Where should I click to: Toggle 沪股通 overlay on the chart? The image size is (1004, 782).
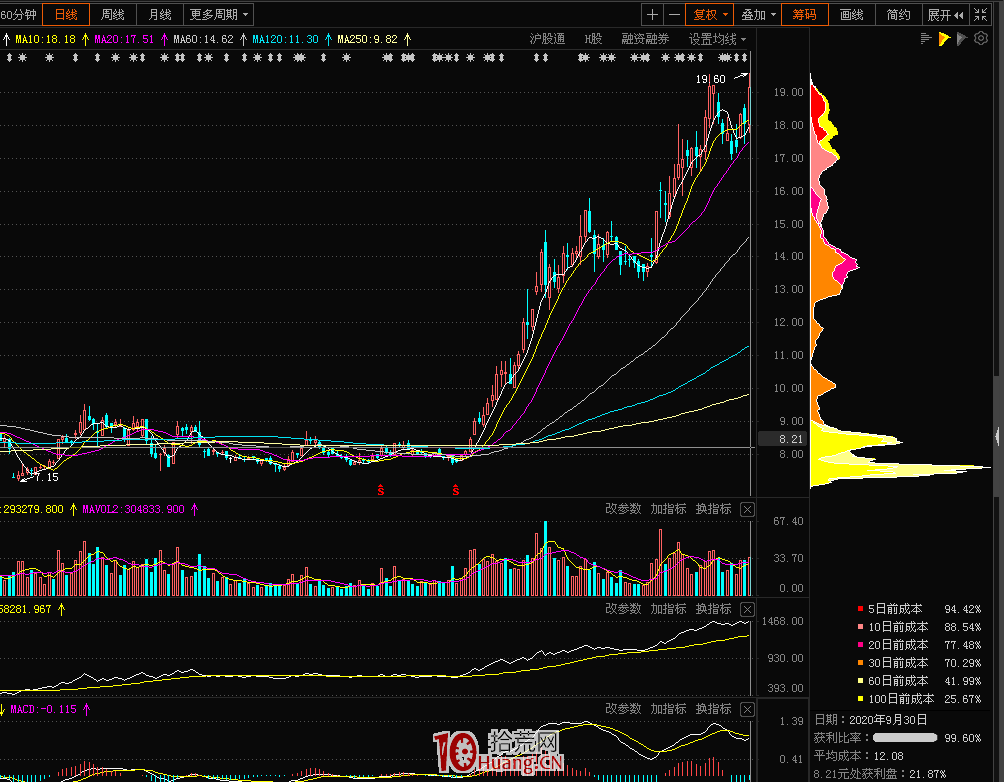(547, 39)
